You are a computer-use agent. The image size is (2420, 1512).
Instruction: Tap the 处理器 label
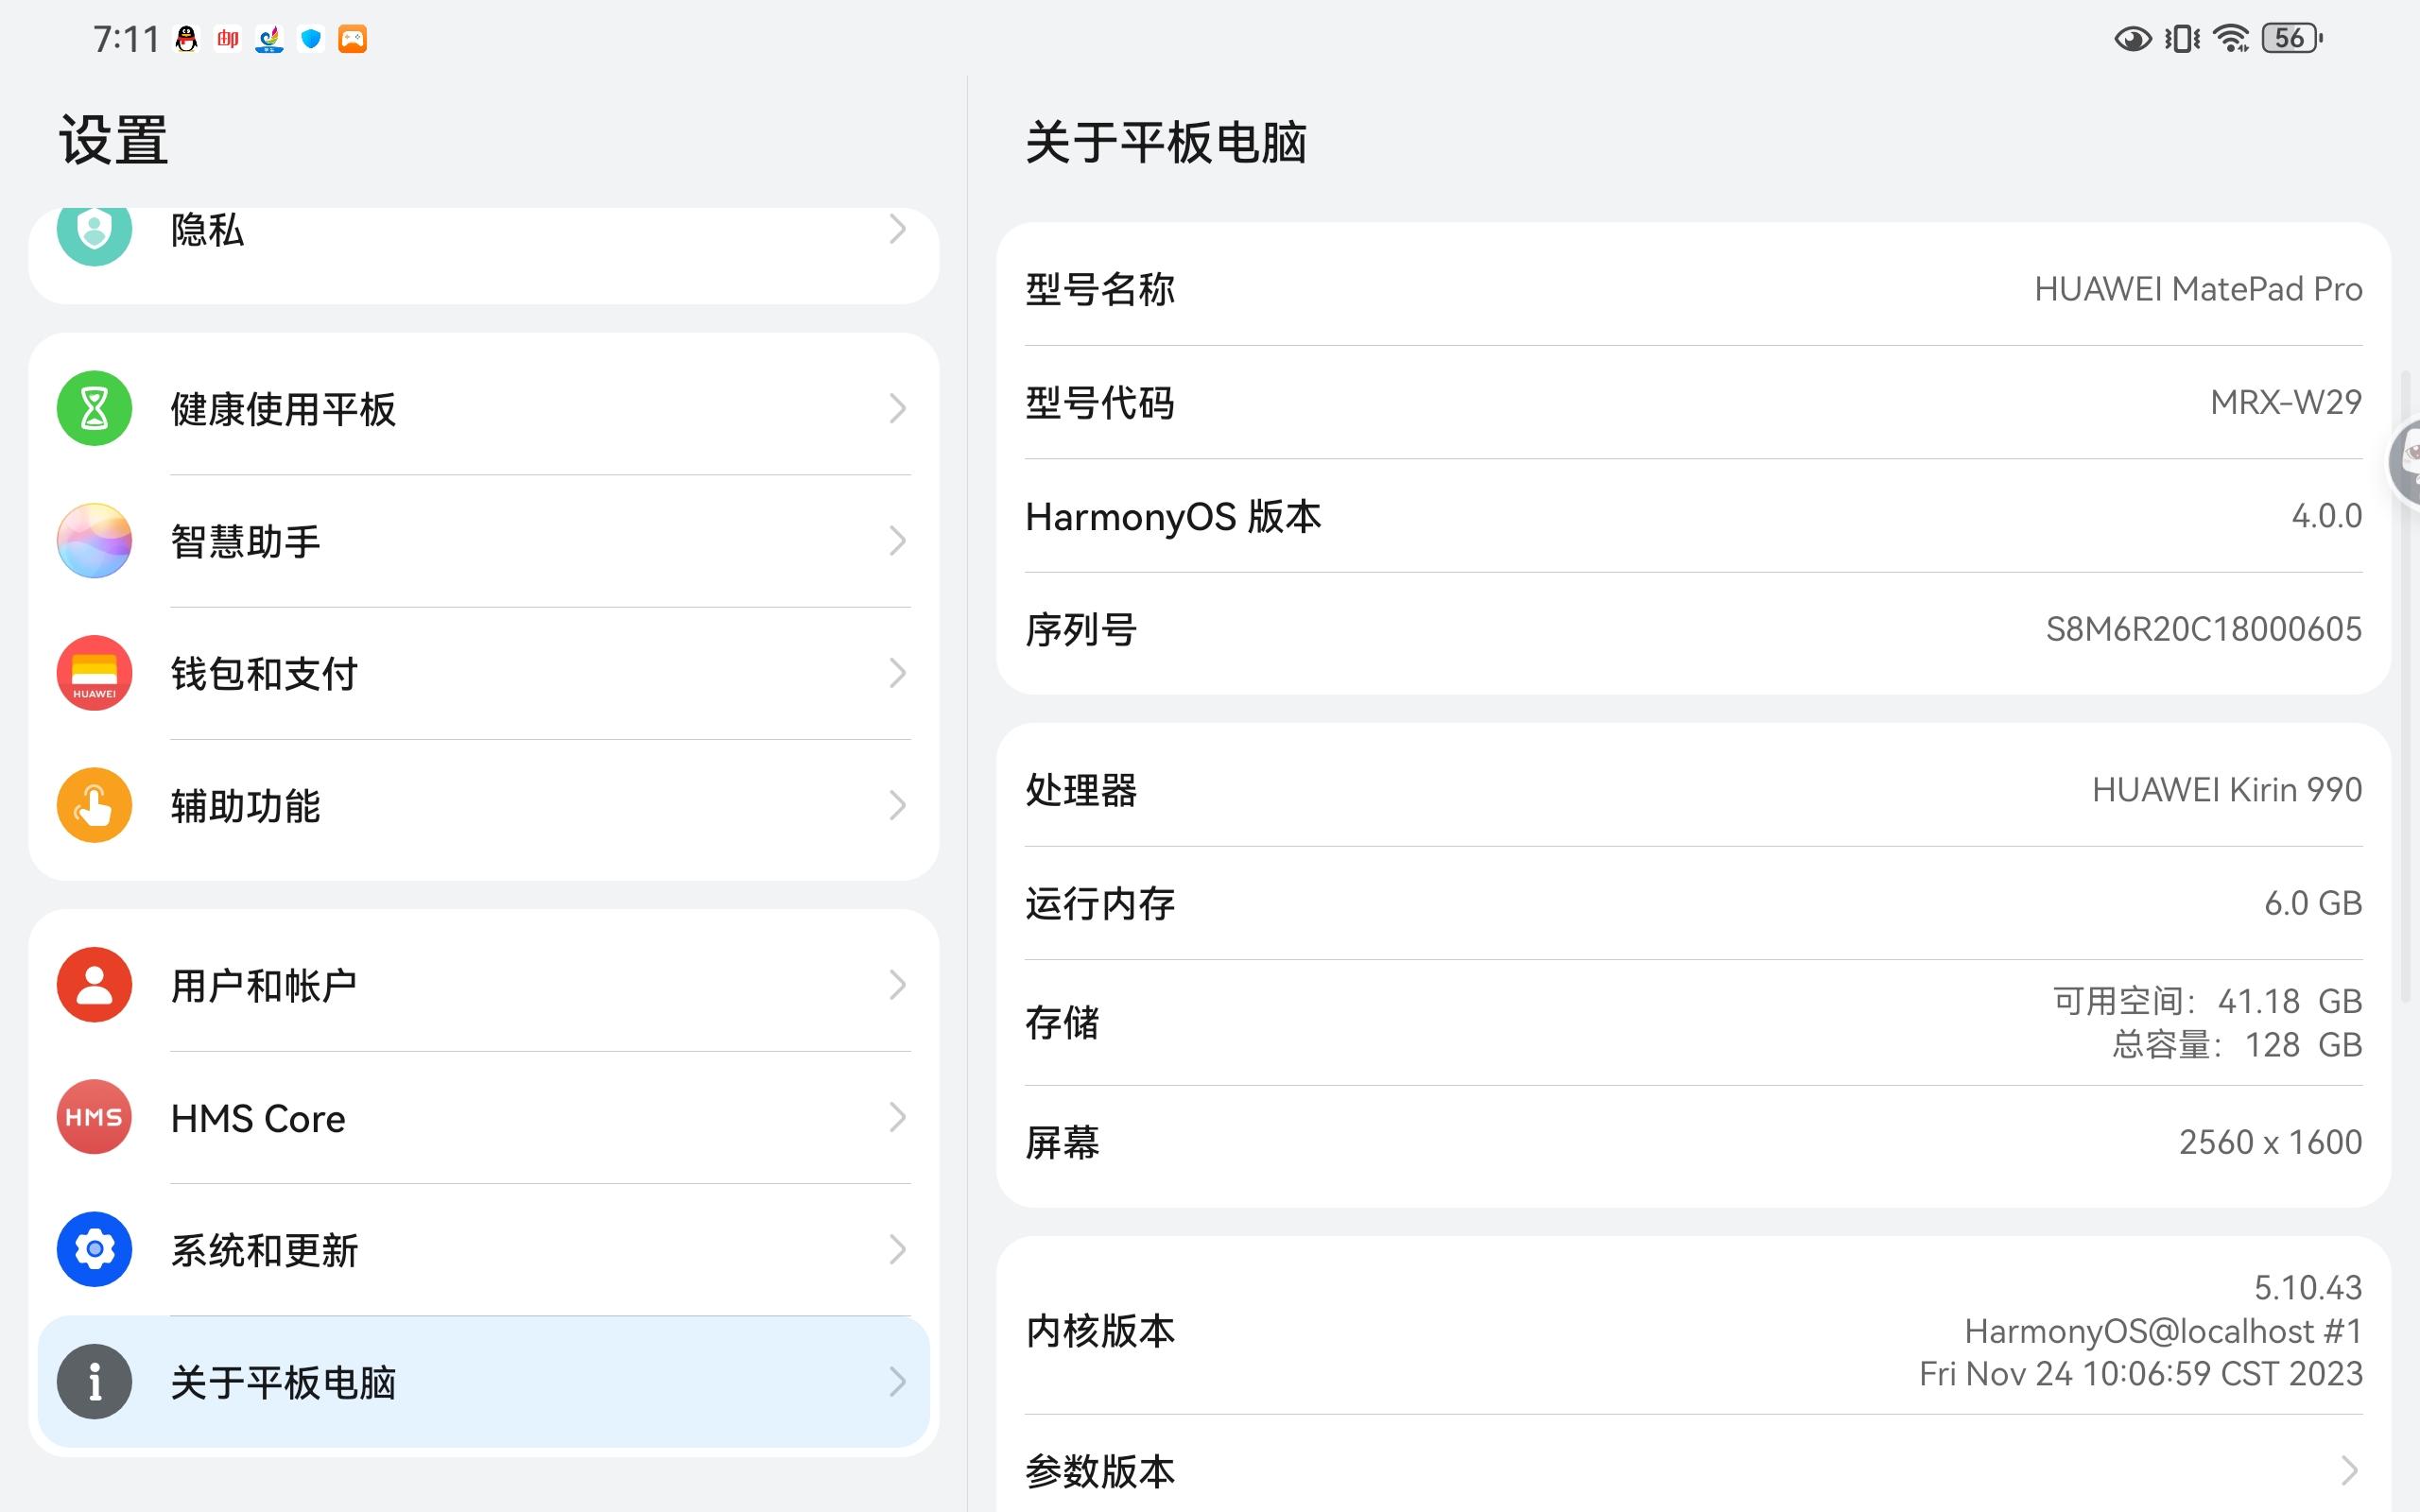click(x=1081, y=790)
